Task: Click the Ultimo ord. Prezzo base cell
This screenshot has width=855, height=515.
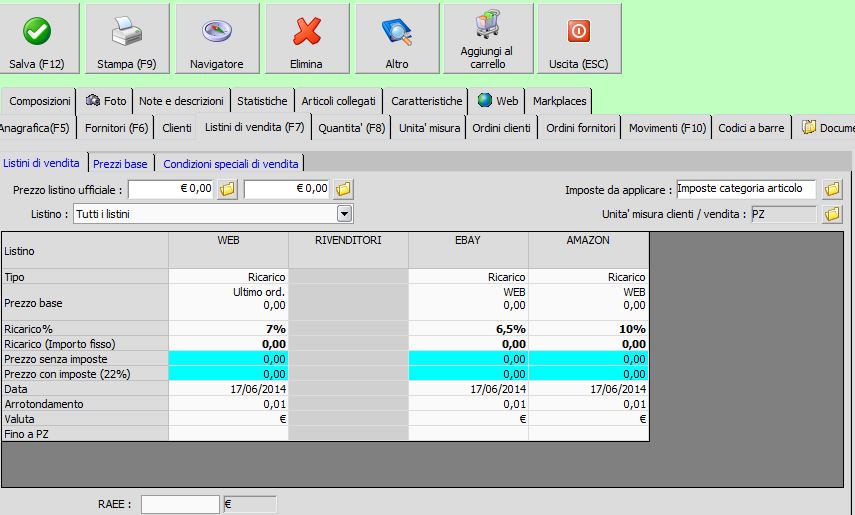Action: (x=228, y=302)
